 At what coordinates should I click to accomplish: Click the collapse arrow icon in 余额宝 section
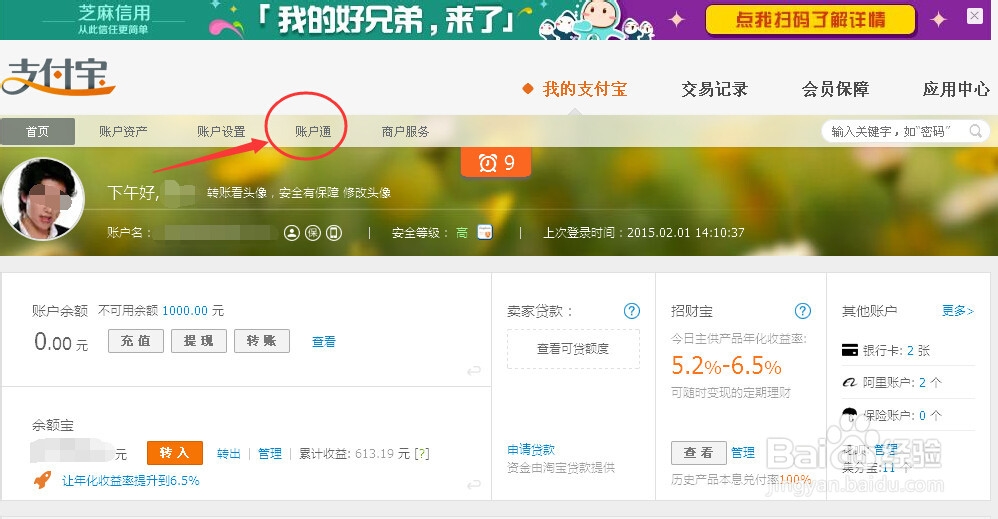coord(474,485)
